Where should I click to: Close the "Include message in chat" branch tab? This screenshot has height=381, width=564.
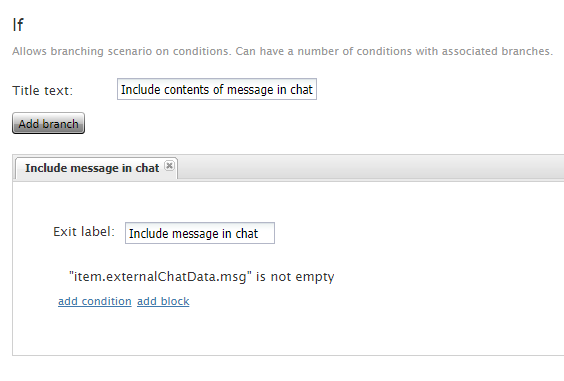(x=169, y=165)
